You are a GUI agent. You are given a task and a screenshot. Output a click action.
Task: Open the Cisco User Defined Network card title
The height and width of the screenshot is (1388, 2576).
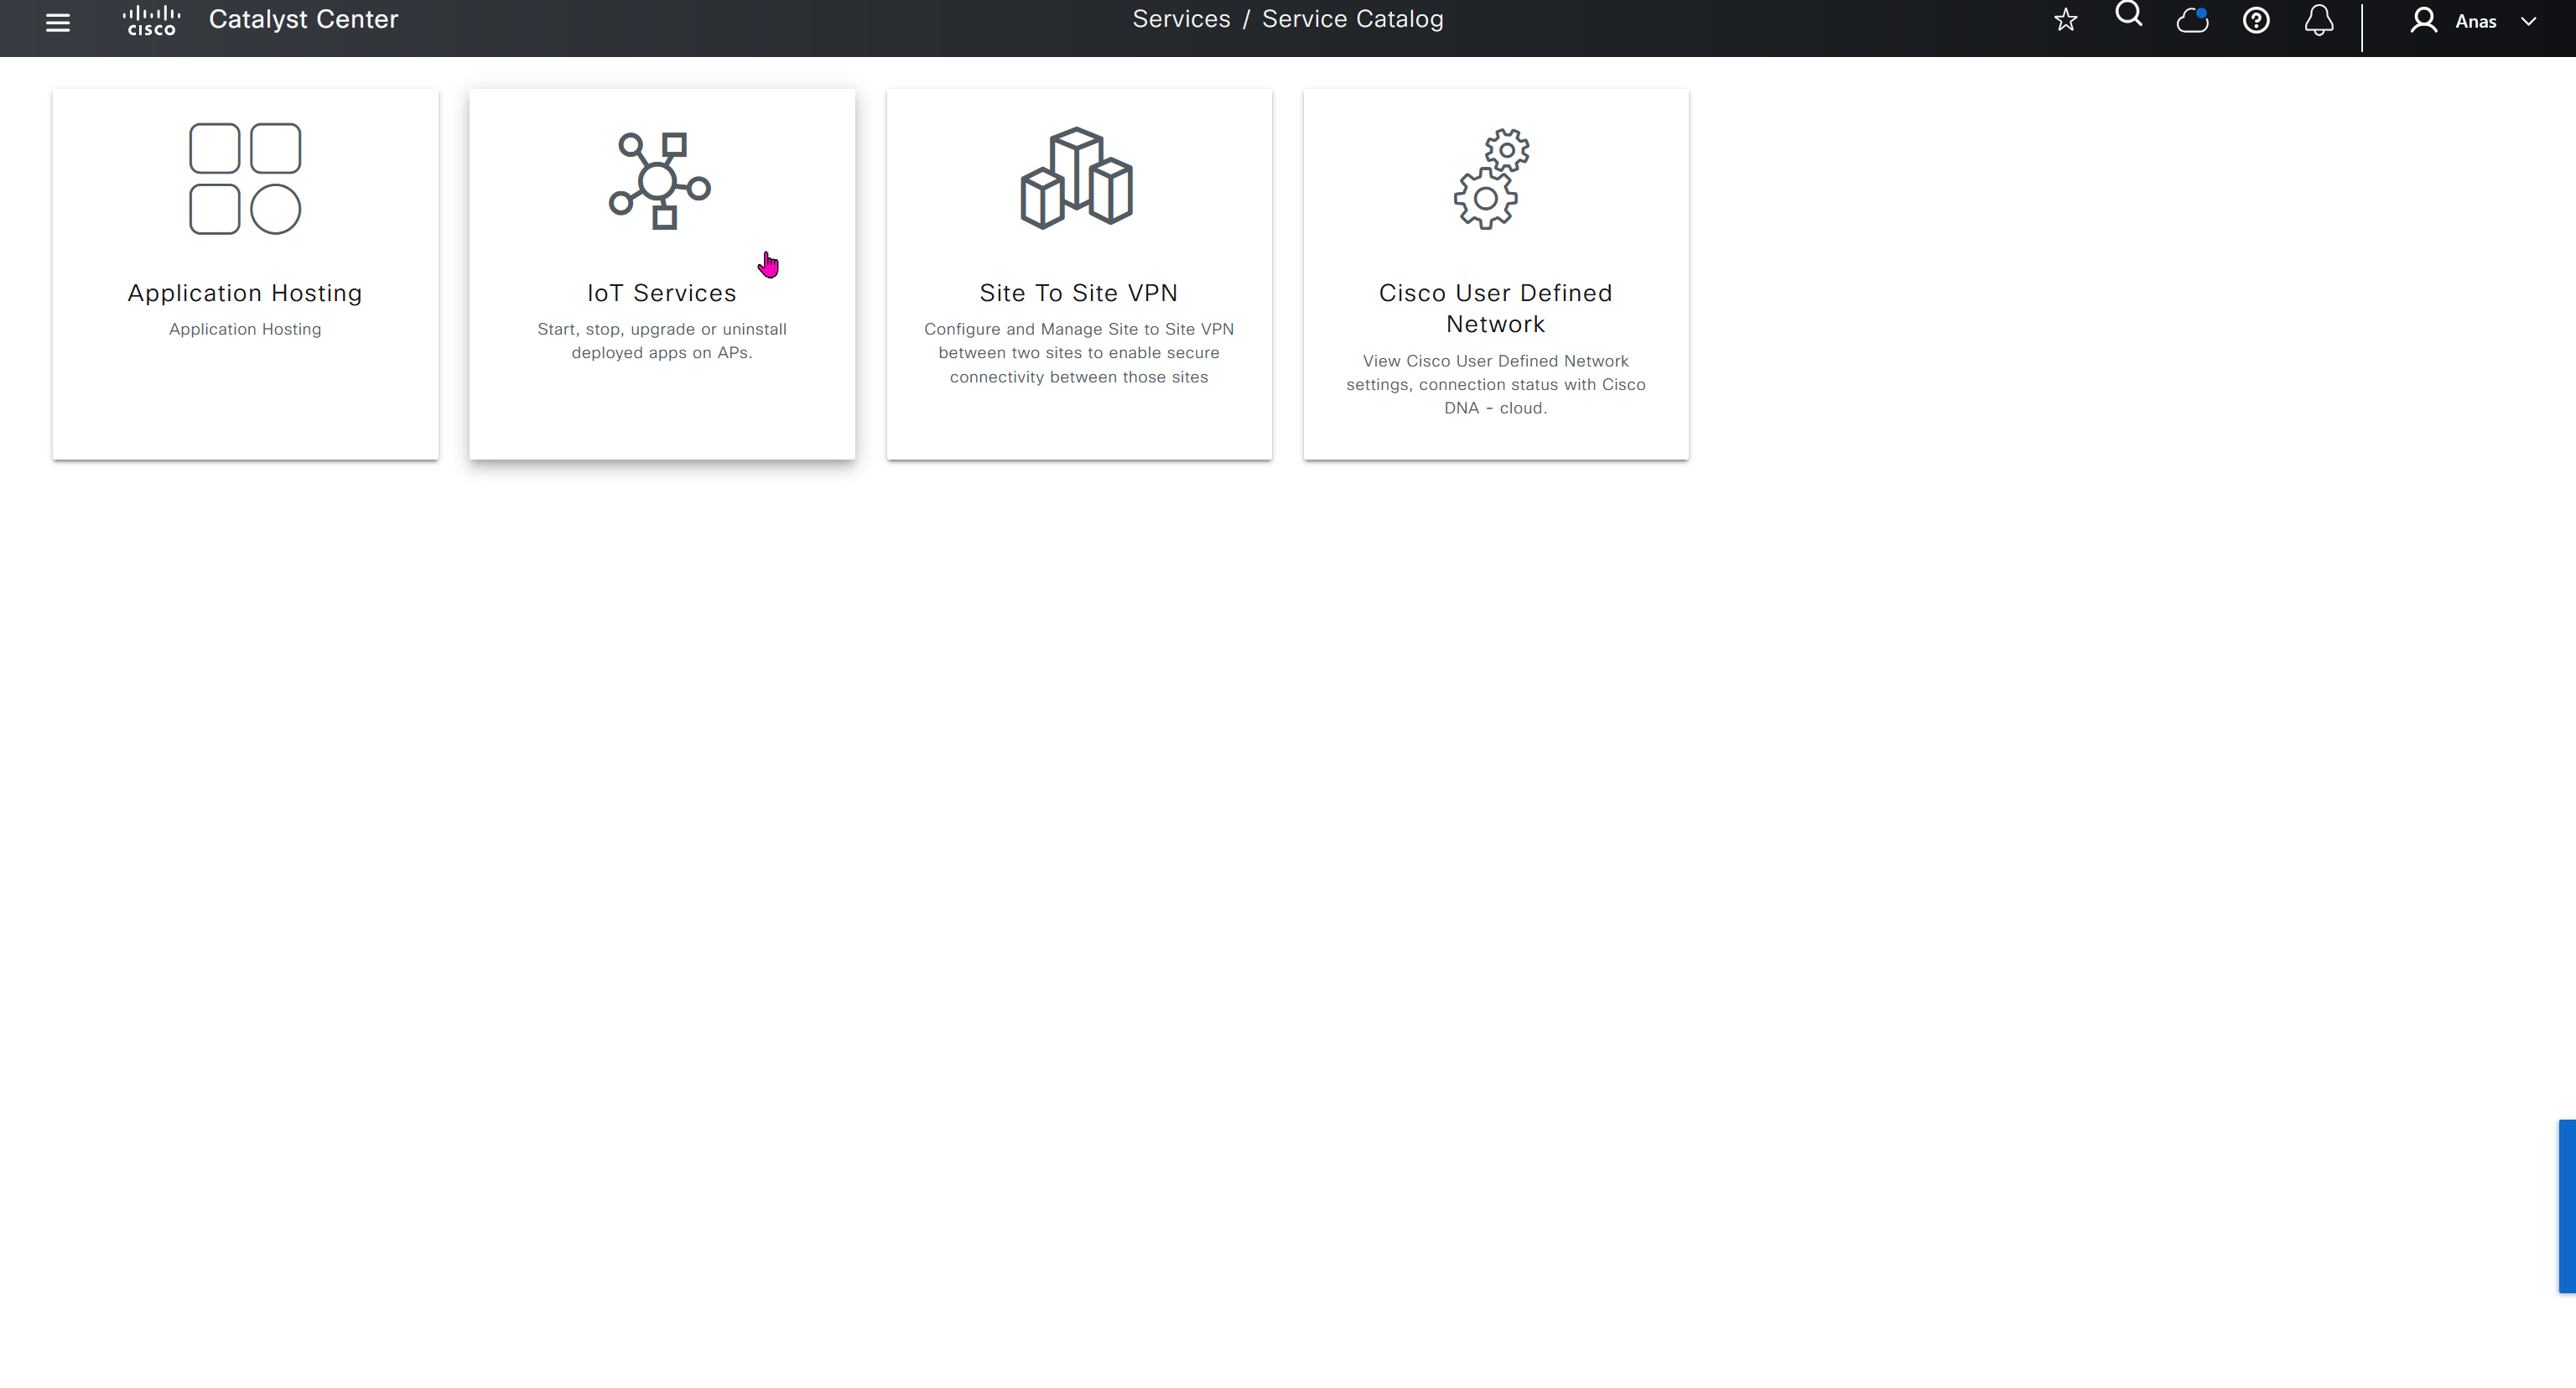tap(1495, 308)
